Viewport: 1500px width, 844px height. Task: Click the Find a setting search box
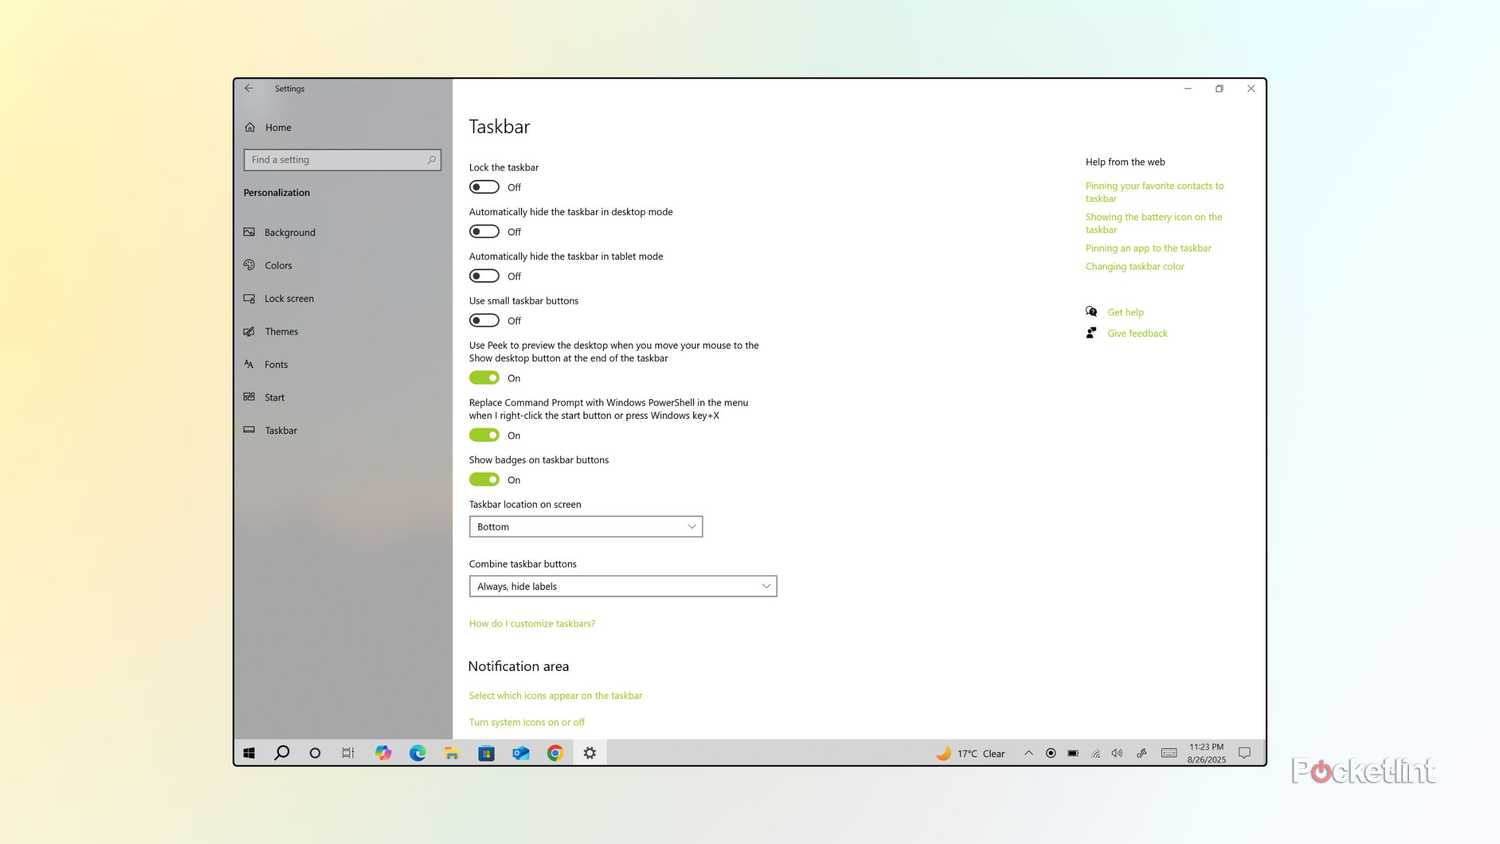click(341, 159)
